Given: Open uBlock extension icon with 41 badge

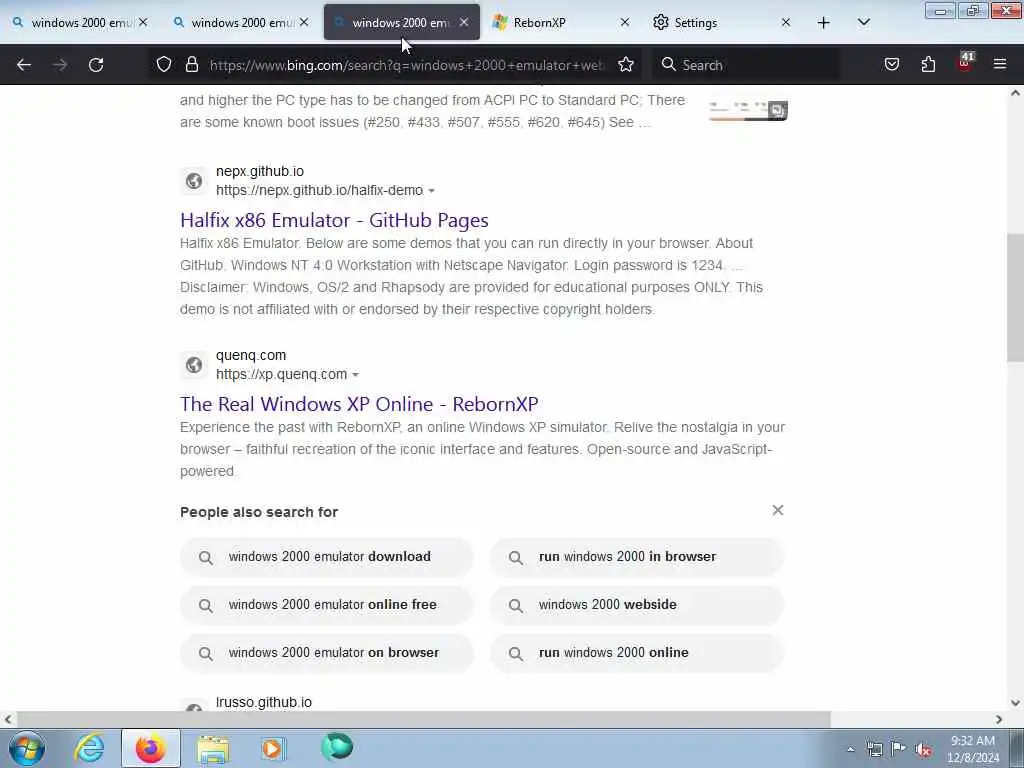Looking at the screenshot, I should (x=965, y=63).
